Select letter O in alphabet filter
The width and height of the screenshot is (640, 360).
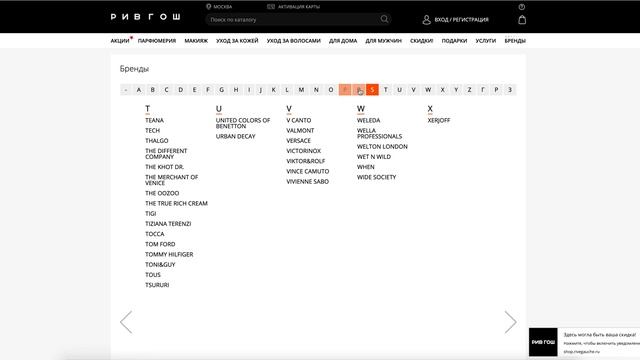[331, 90]
